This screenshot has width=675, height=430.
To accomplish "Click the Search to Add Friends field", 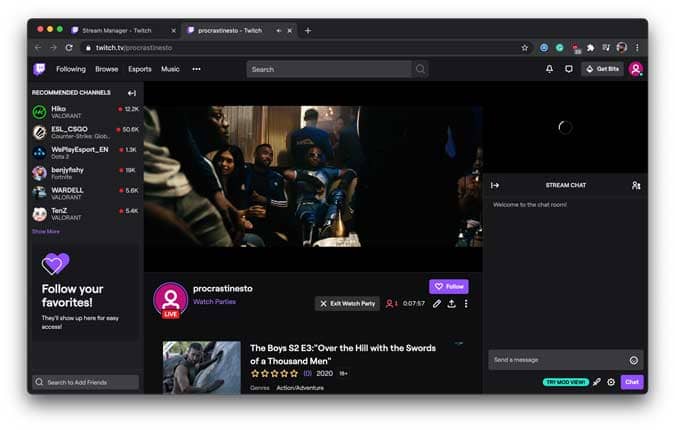I will (86, 382).
